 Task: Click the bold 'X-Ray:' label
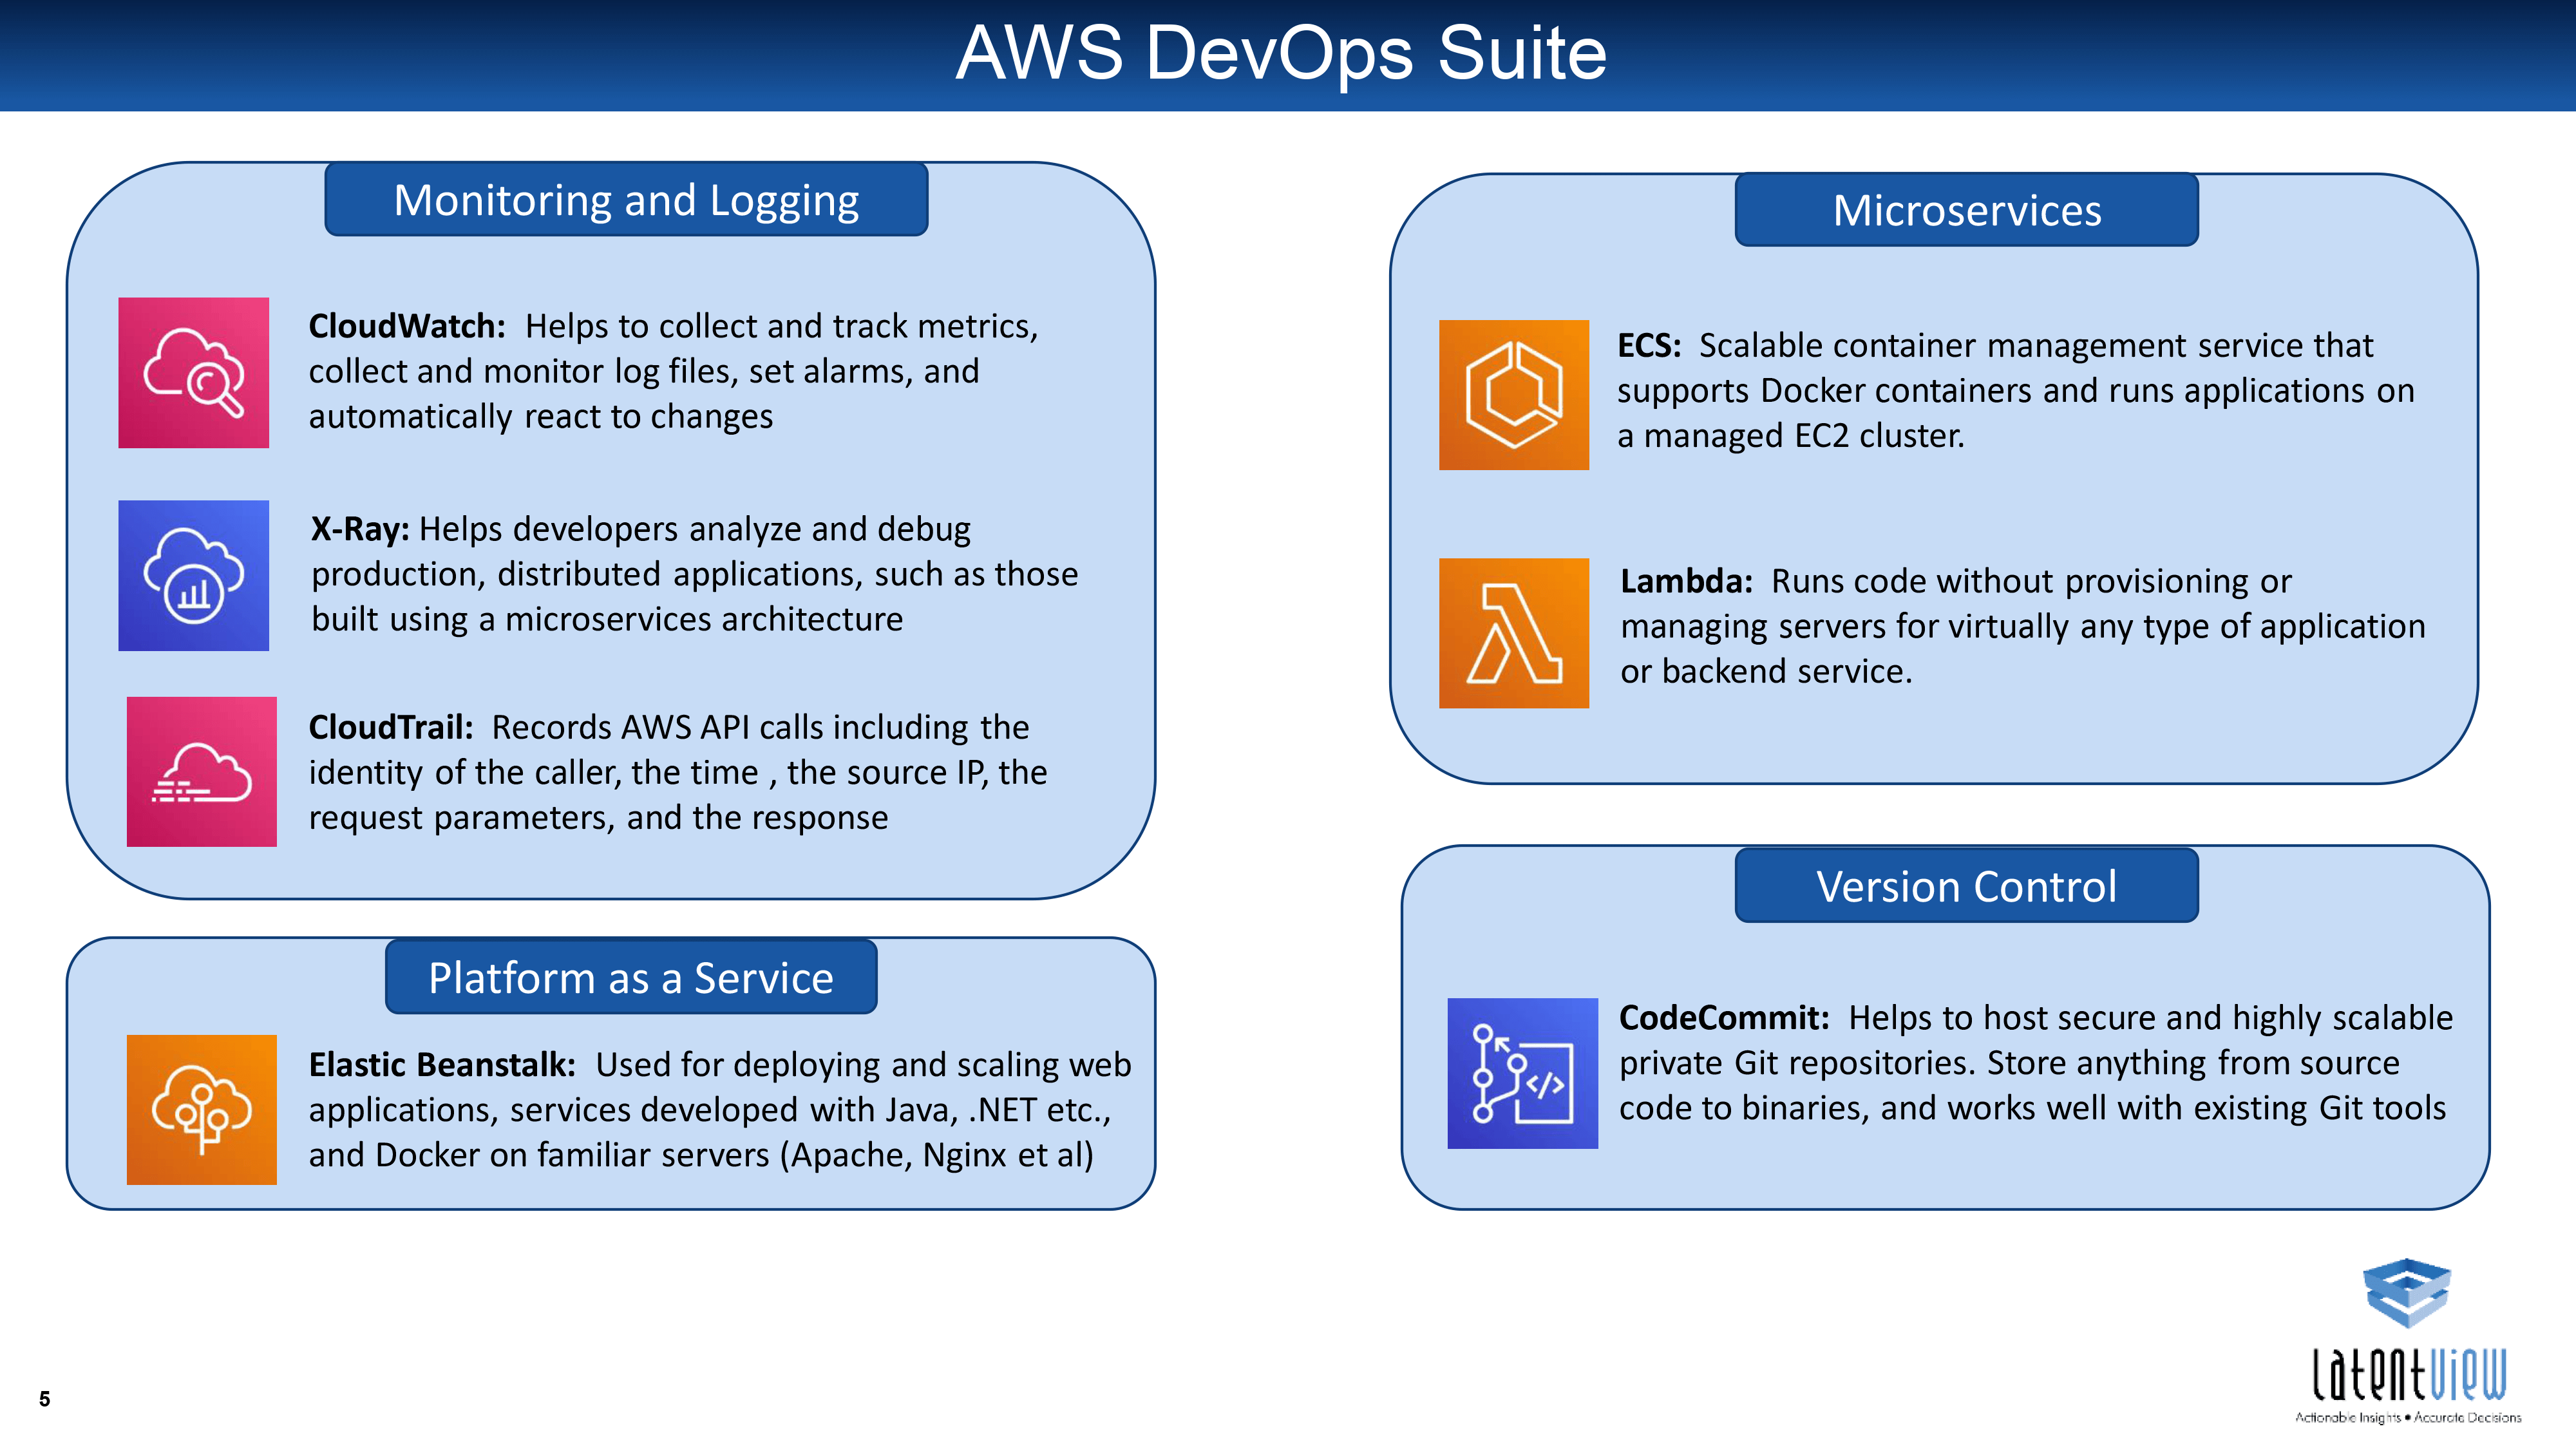[x=360, y=529]
